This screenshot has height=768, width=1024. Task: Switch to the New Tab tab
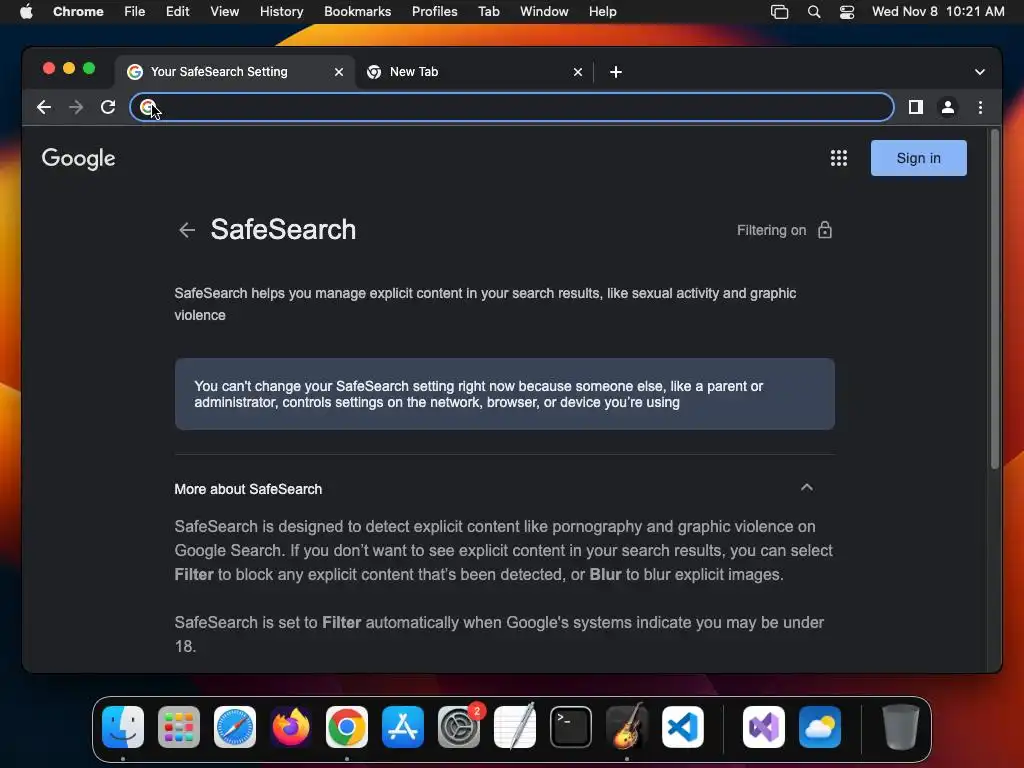[x=475, y=72]
